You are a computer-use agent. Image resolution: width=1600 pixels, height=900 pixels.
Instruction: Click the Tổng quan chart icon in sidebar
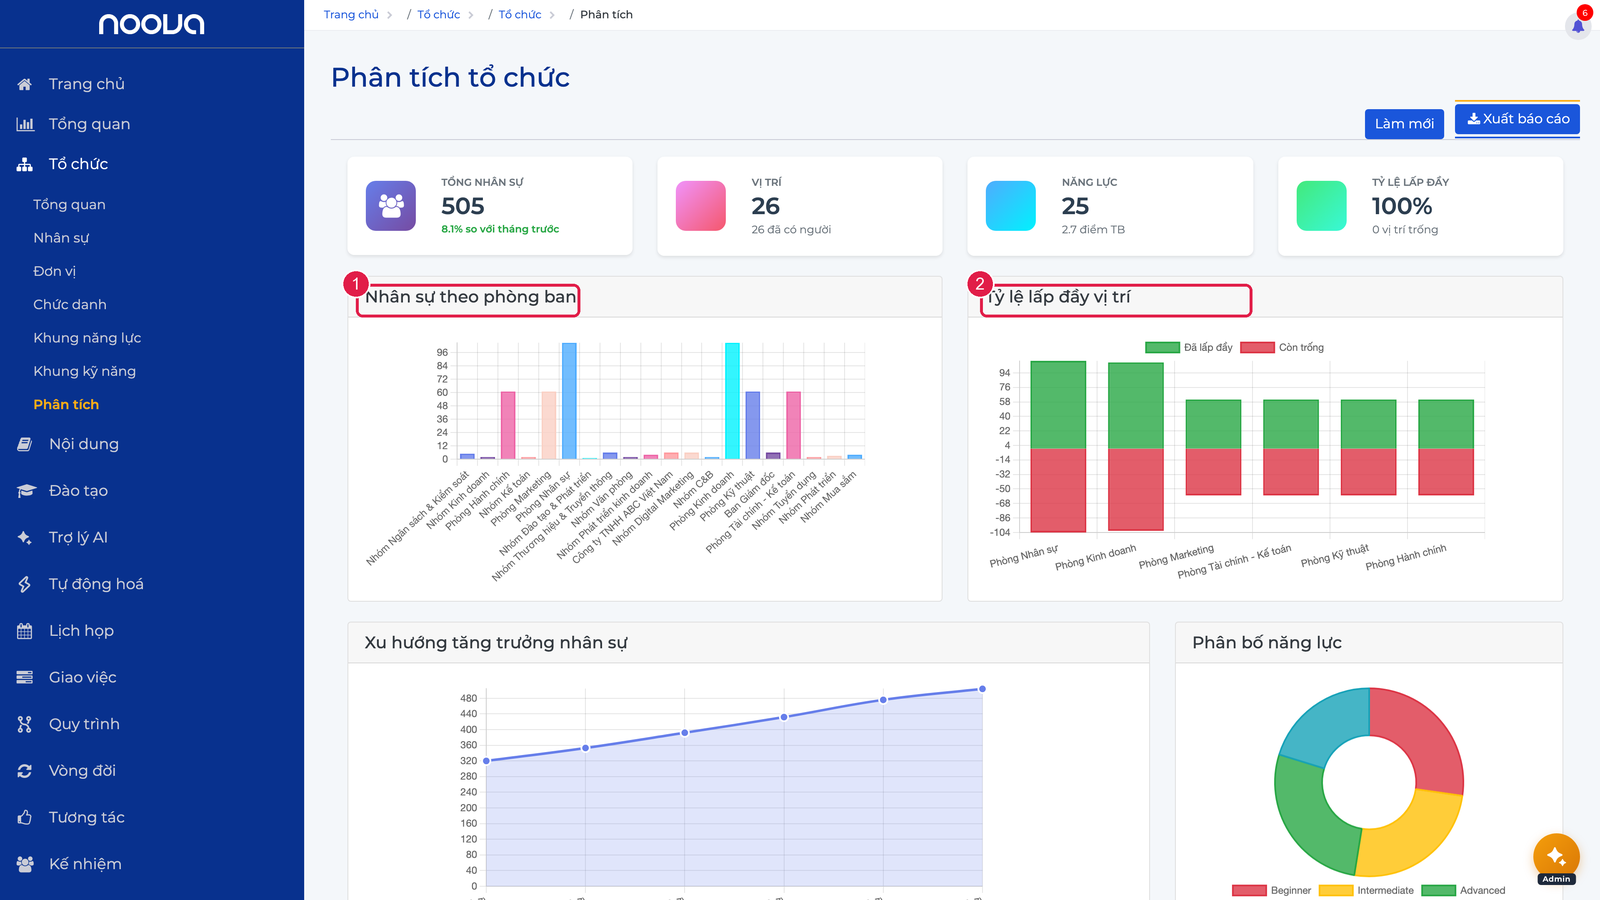(x=25, y=124)
